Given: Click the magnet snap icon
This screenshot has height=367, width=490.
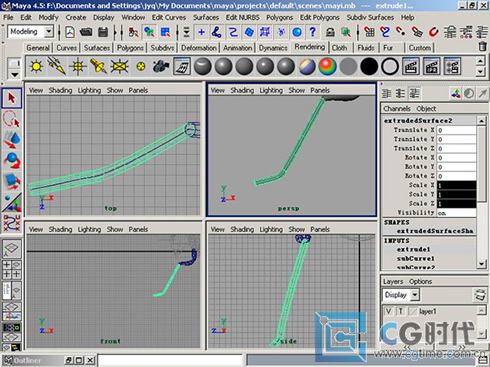Looking at the screenshot, I should point(433,32).
